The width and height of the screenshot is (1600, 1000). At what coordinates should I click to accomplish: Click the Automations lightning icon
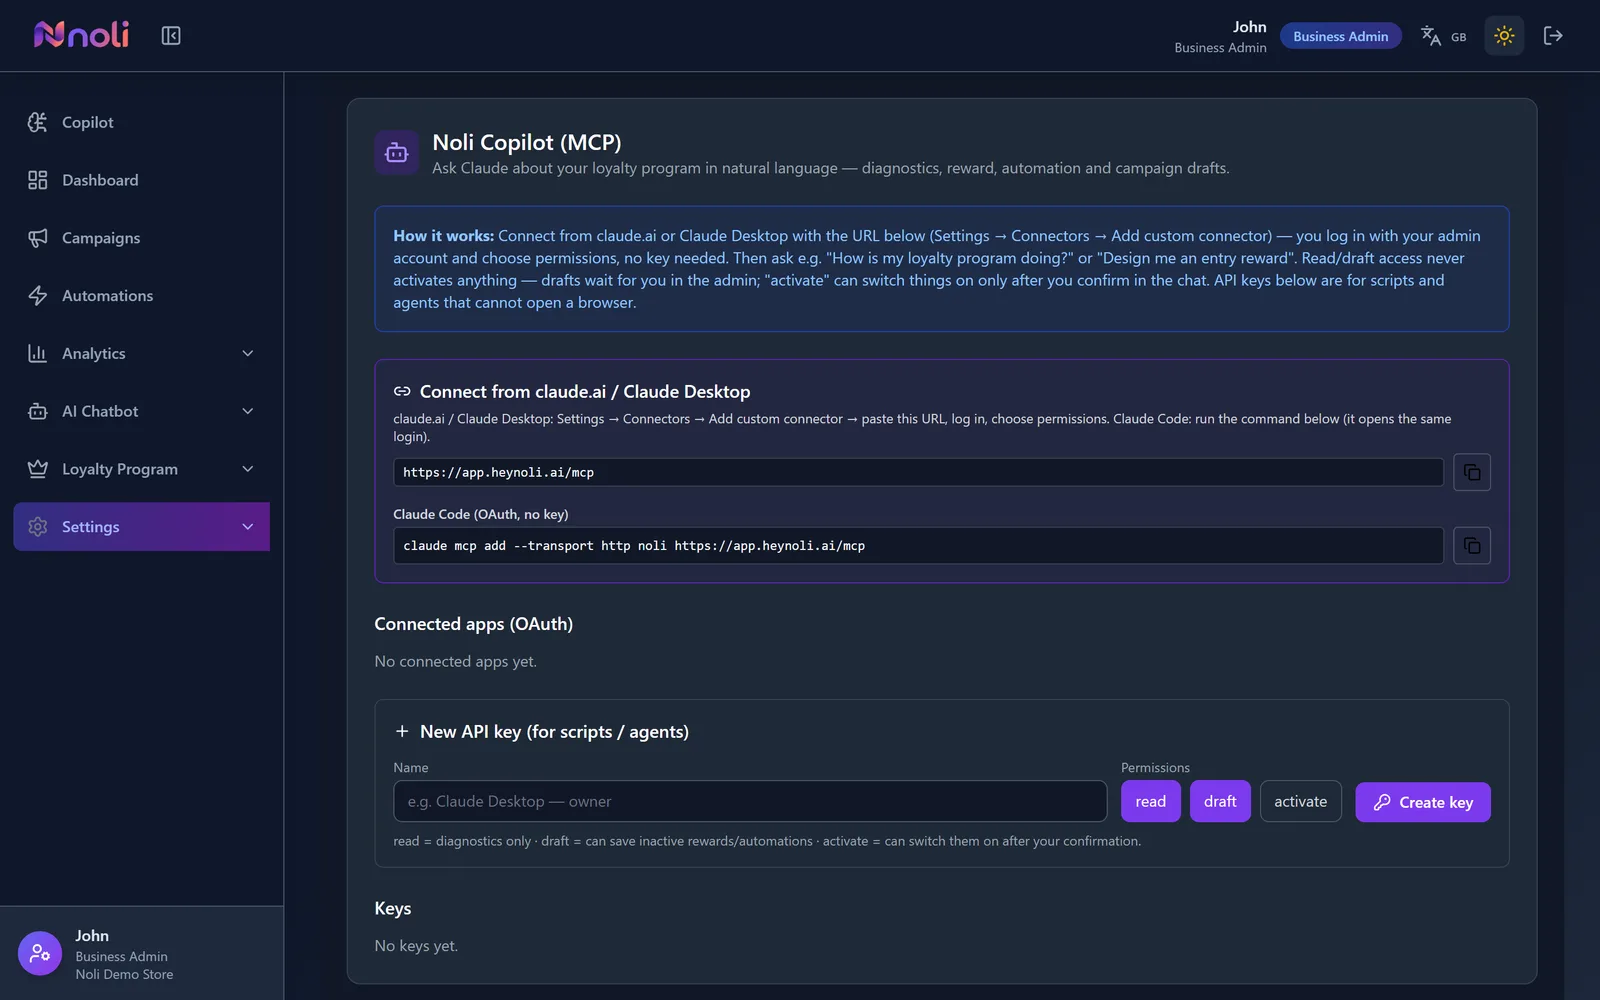point(38,296)
